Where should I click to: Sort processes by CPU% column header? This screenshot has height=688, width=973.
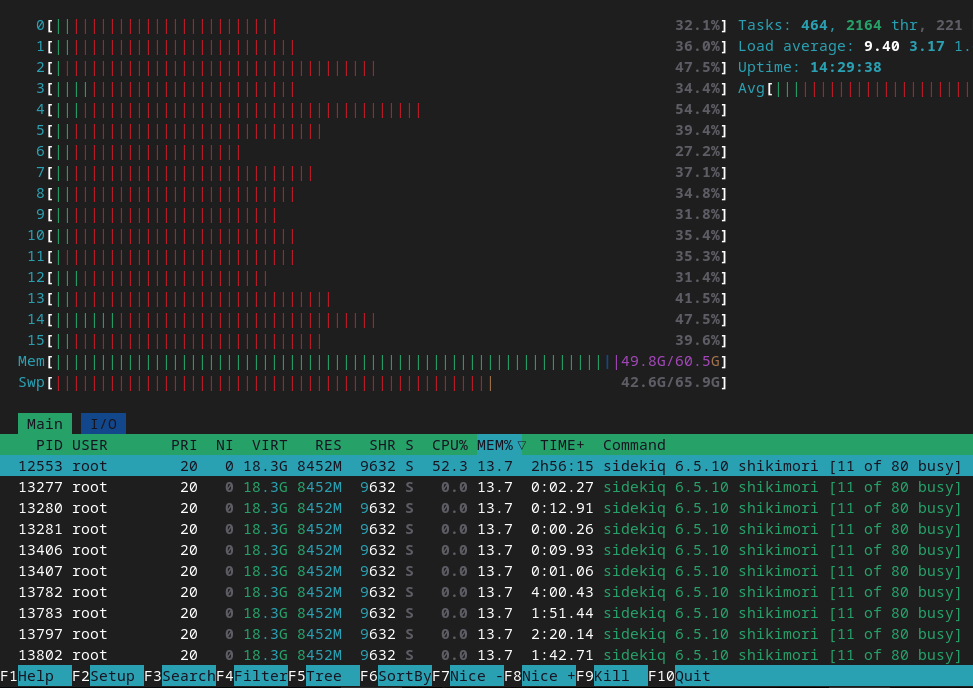[x=449, y=445]
